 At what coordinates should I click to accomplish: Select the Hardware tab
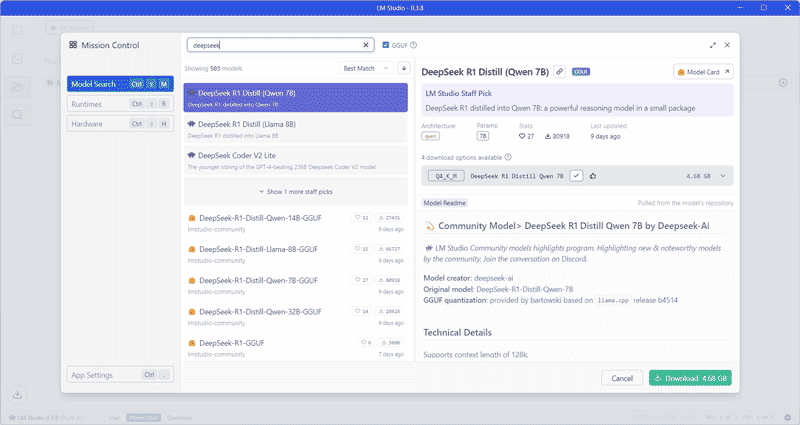click(120, 124)
